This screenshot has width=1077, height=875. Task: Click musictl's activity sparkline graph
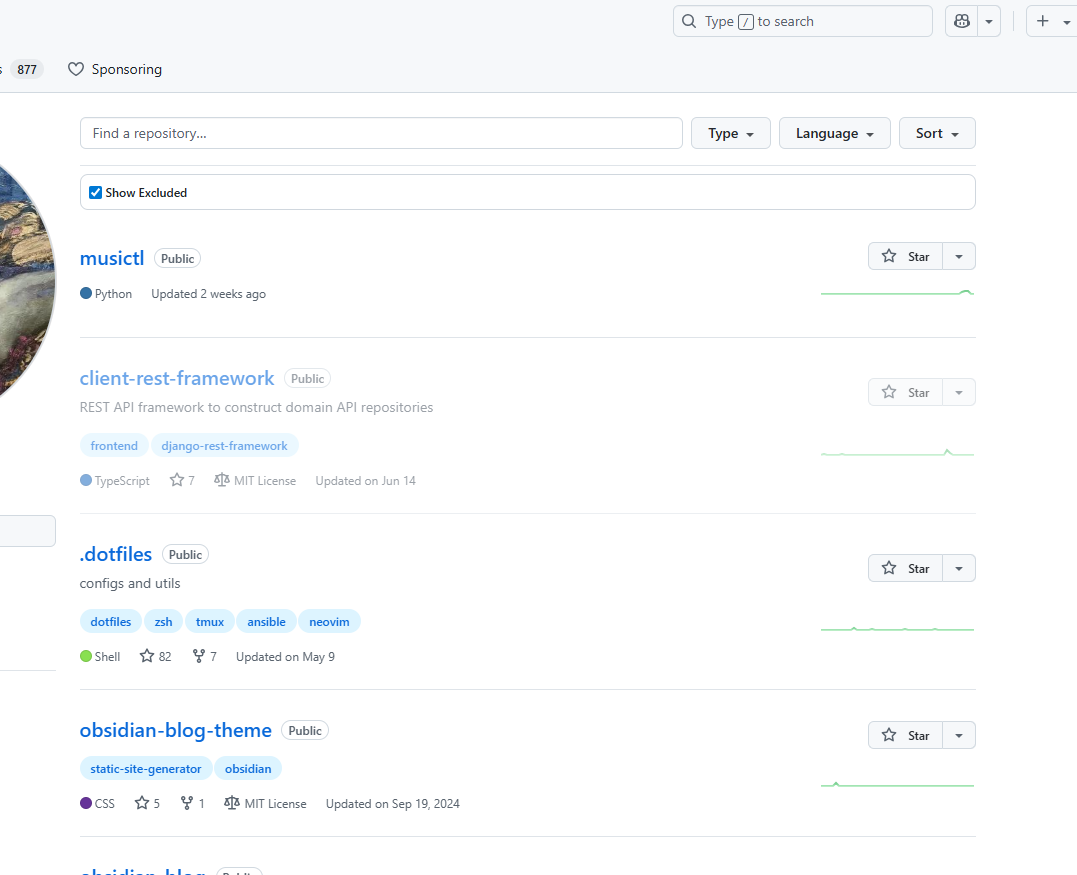coord(897,293)
